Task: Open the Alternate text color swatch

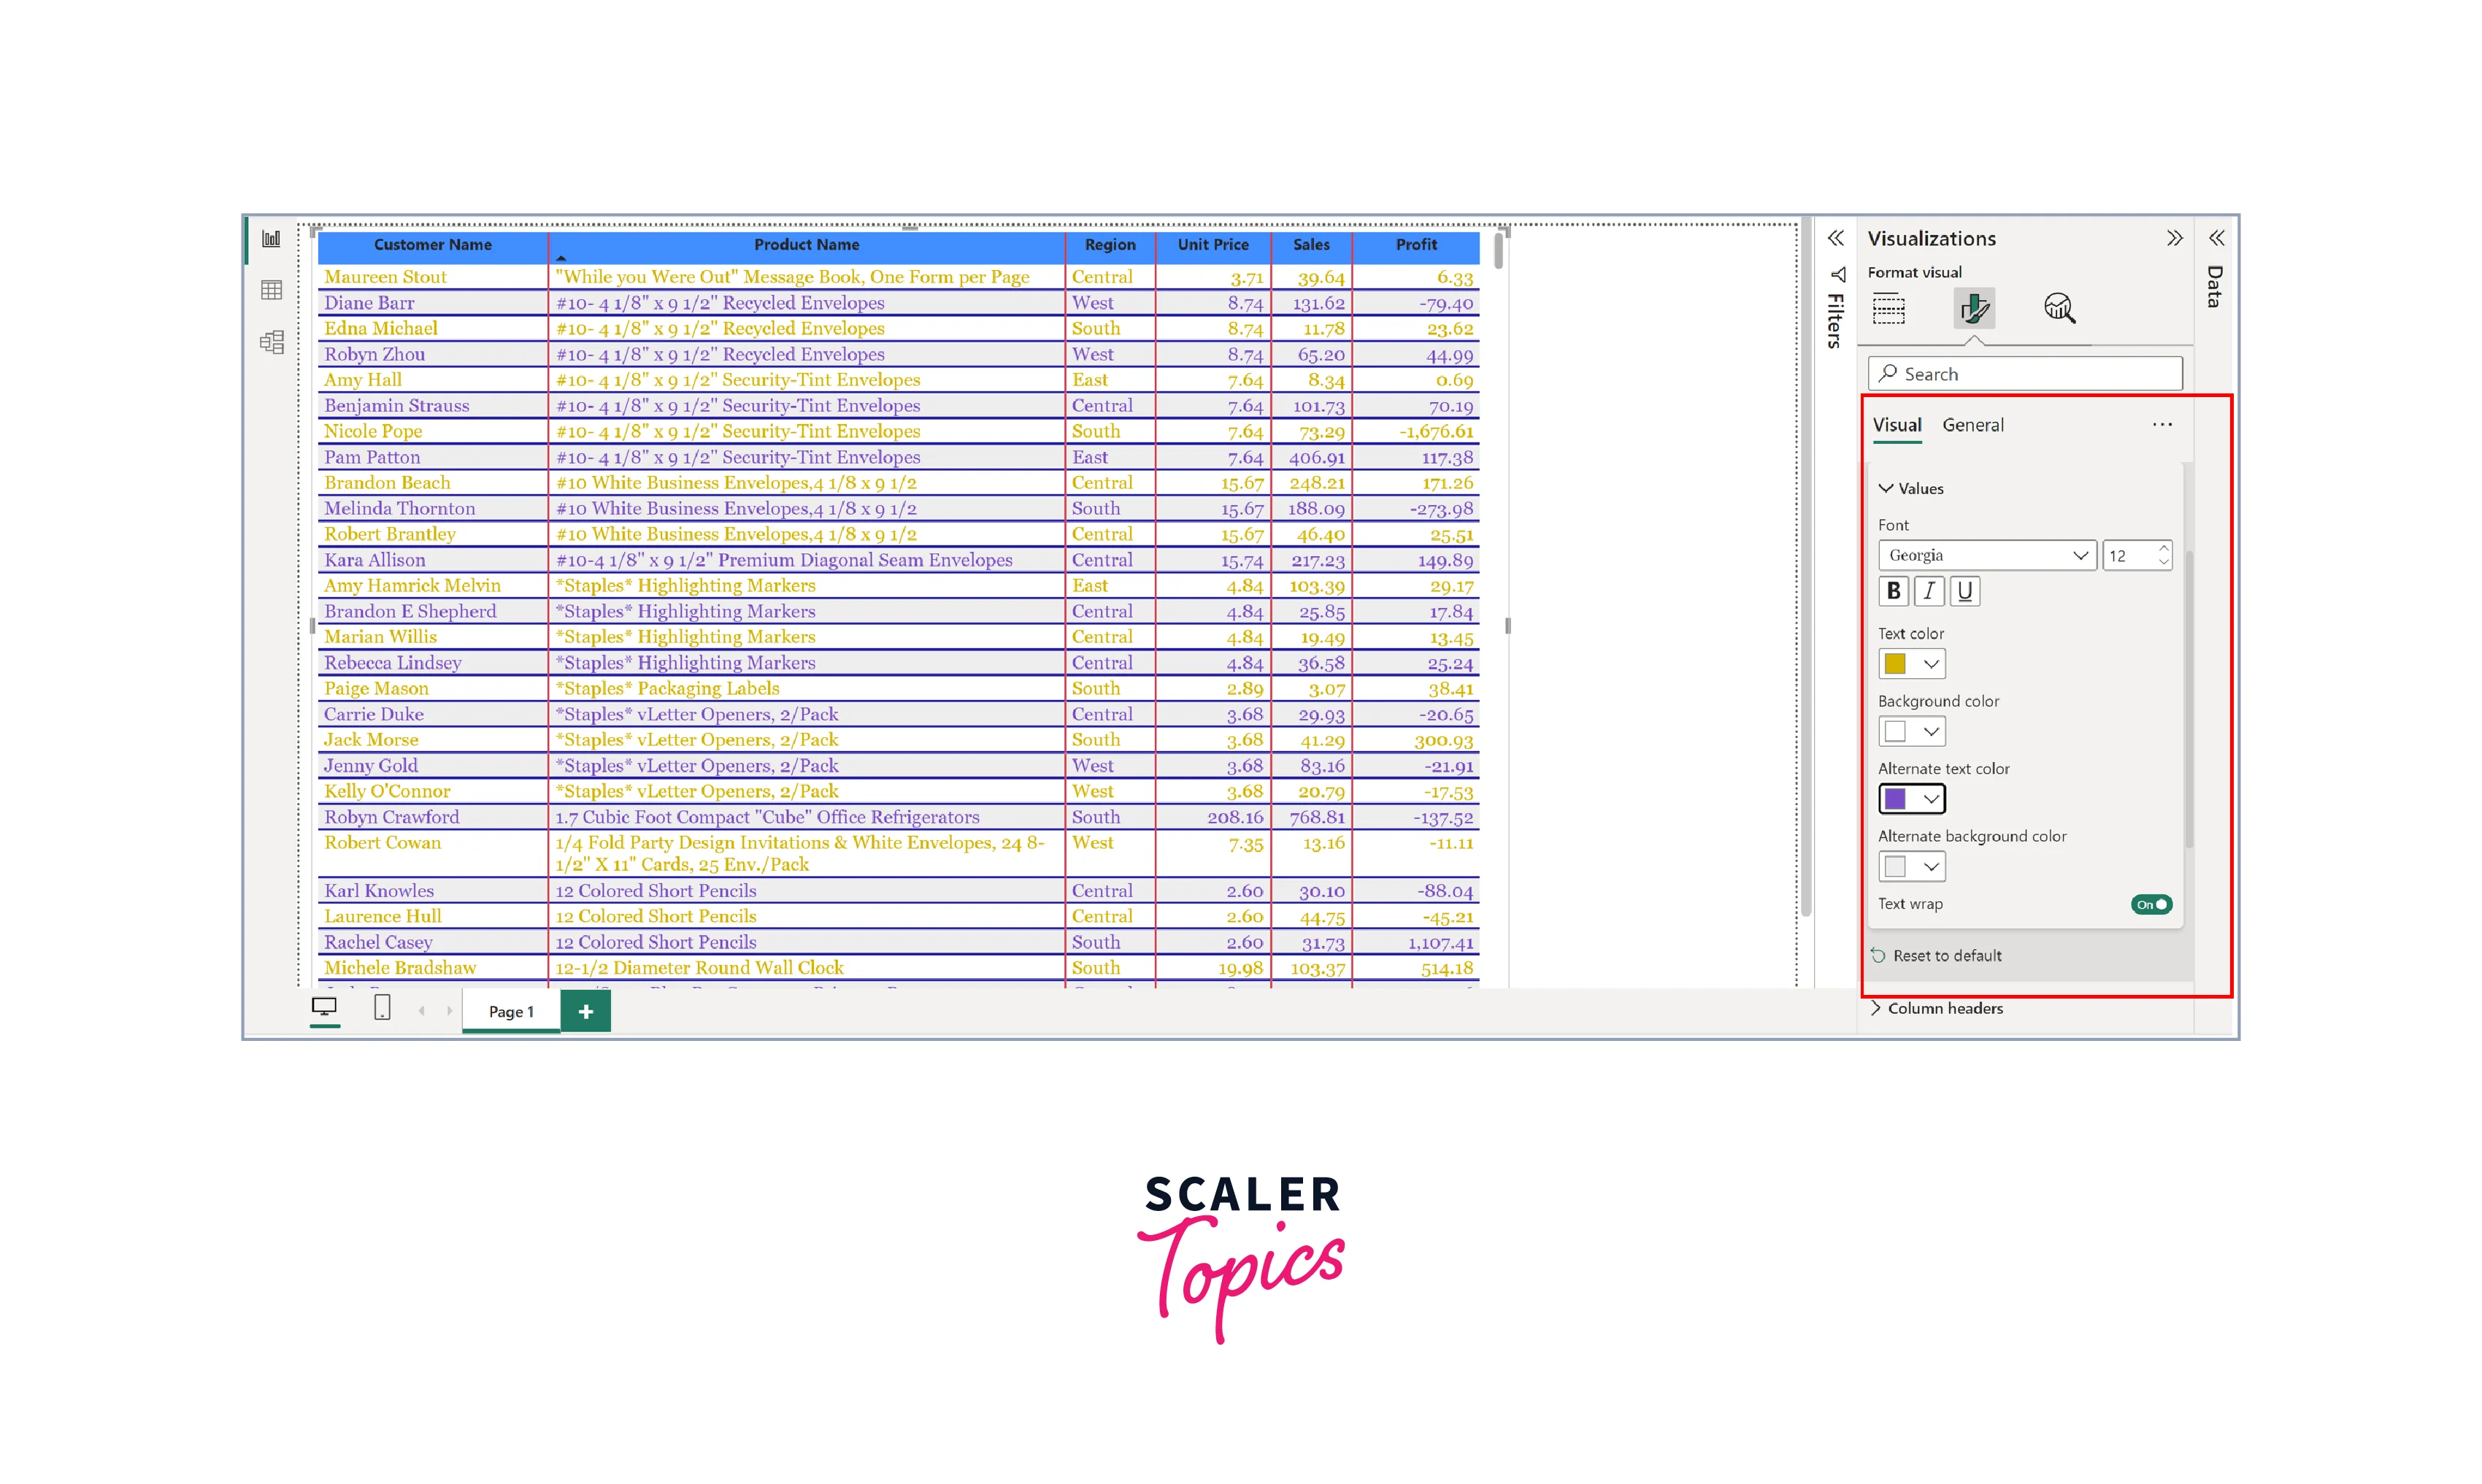Action: (x=1911, y=799)
